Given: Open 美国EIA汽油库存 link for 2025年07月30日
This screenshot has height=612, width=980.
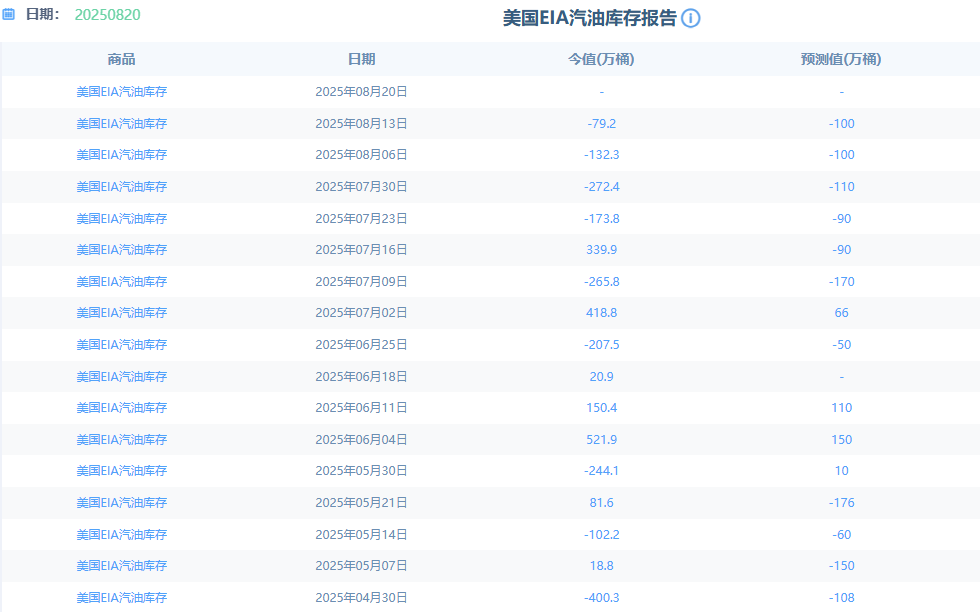Looking at the screenshot, I should [x=122, y=187].
